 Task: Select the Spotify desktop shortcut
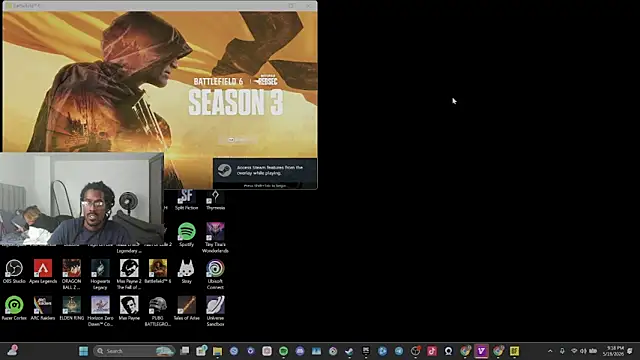[x=187, y=234]
